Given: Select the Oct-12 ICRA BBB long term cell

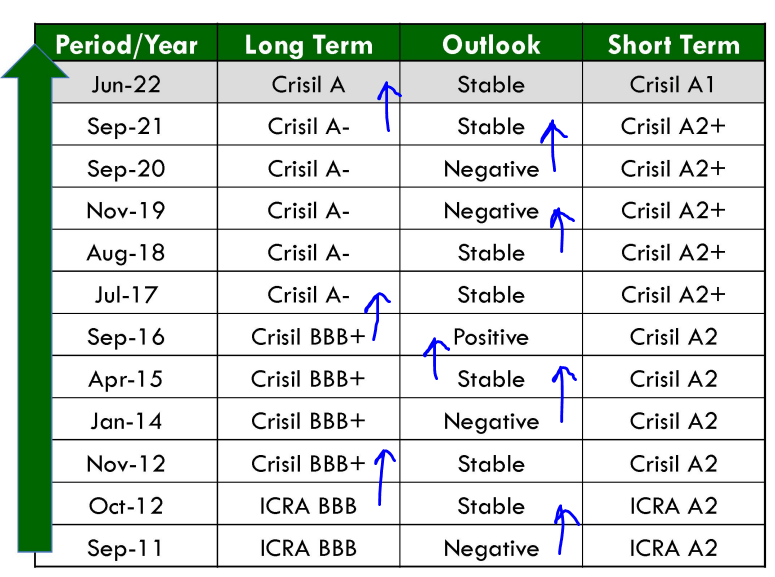Looking at the screenshot, I should click(x=308, y=506).
